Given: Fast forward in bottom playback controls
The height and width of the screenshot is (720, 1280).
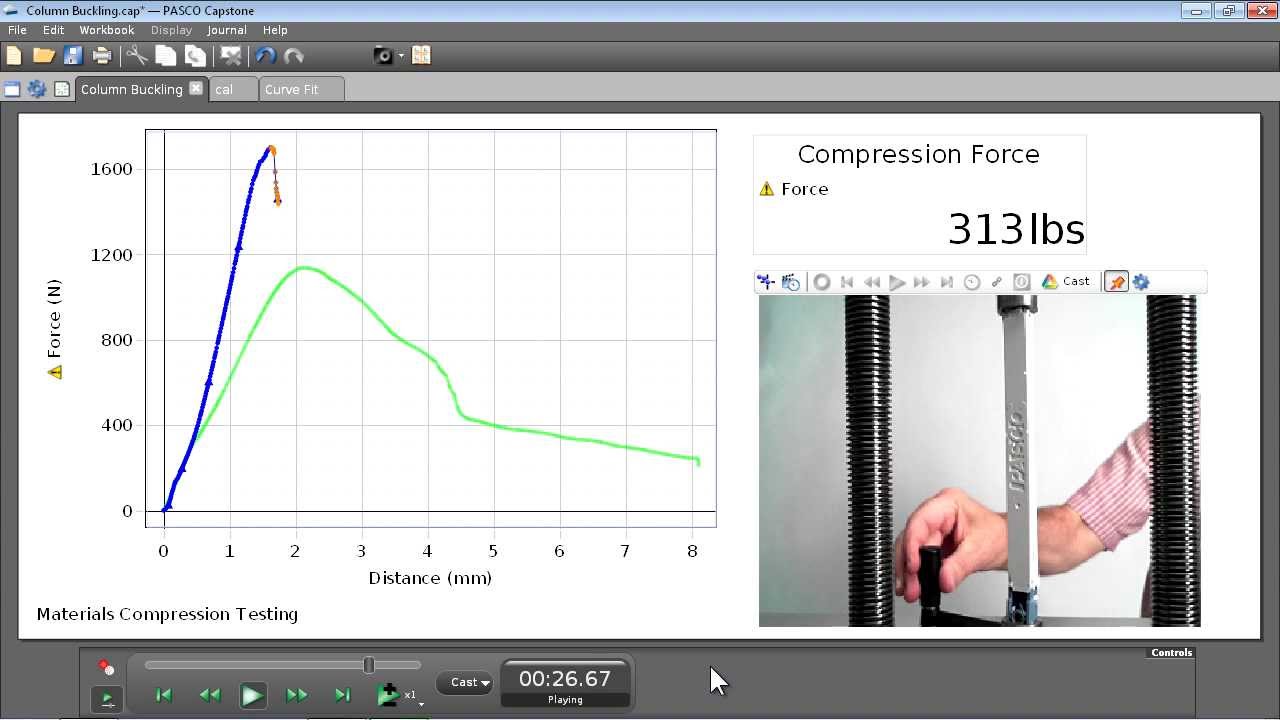Looking at the screenshot, I should [x=297, y=695].
